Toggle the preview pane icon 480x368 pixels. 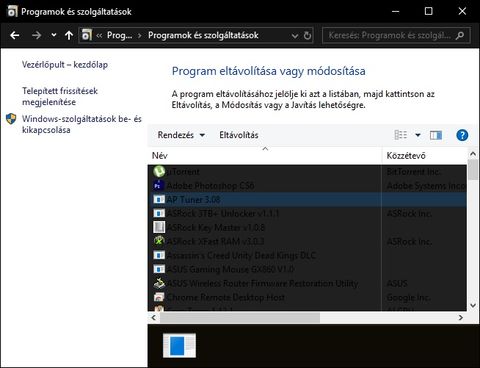tap(436, 135)
